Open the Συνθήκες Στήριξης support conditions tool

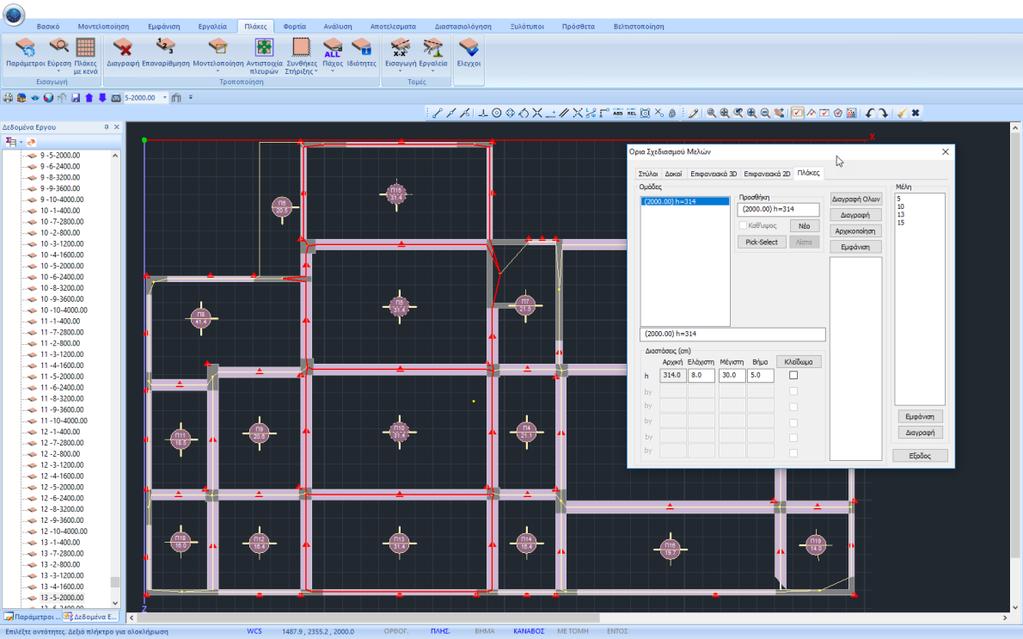[301, 55]
